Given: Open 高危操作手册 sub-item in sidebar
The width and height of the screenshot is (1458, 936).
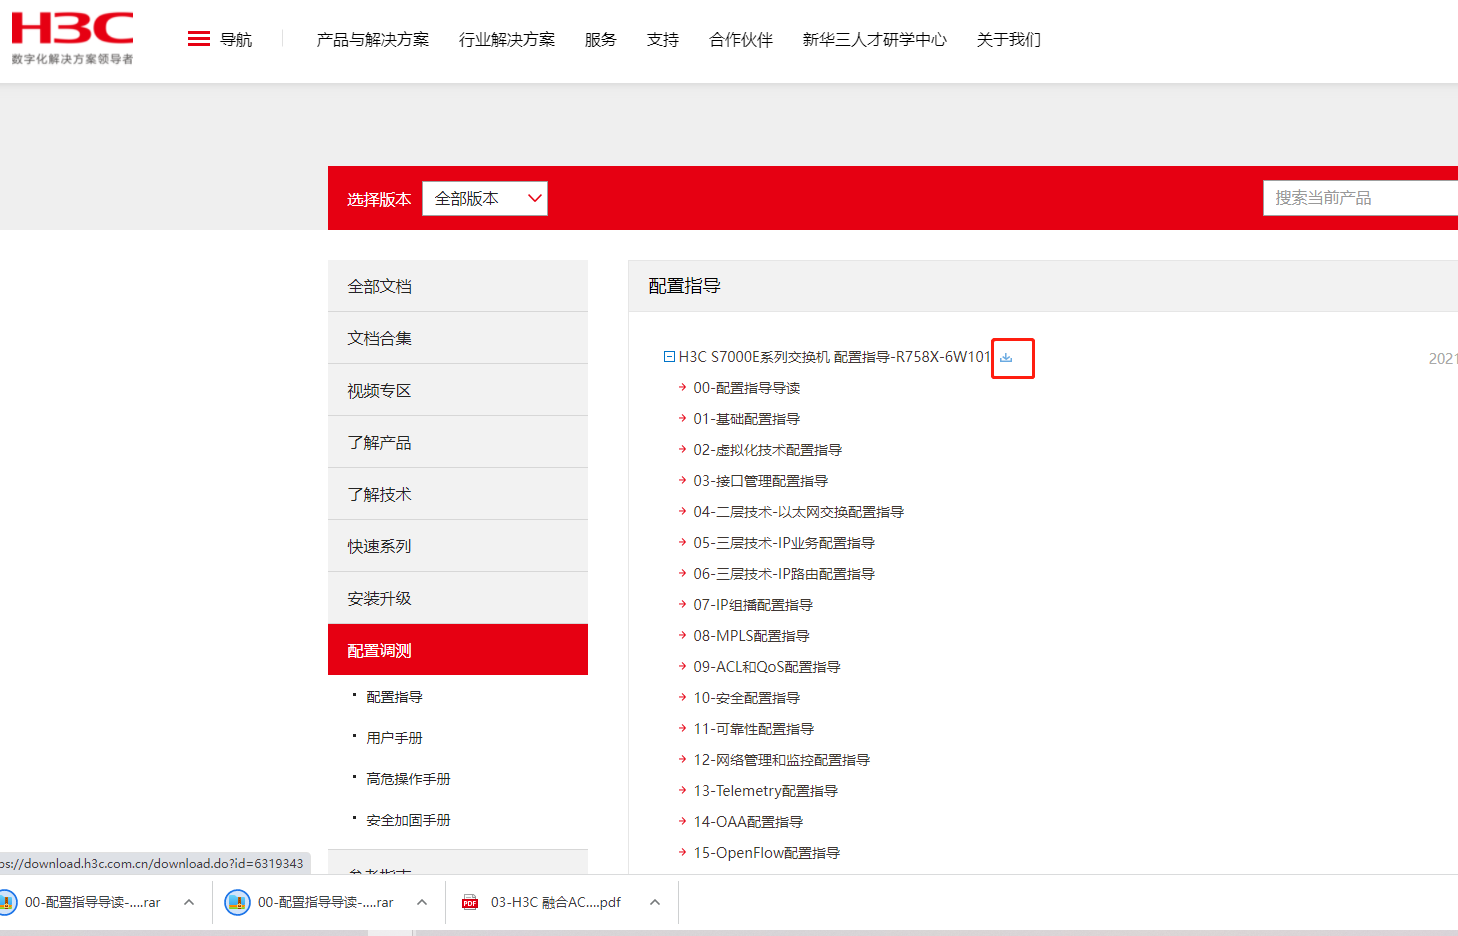Looking at the screenshot, I should click(408, 779).
